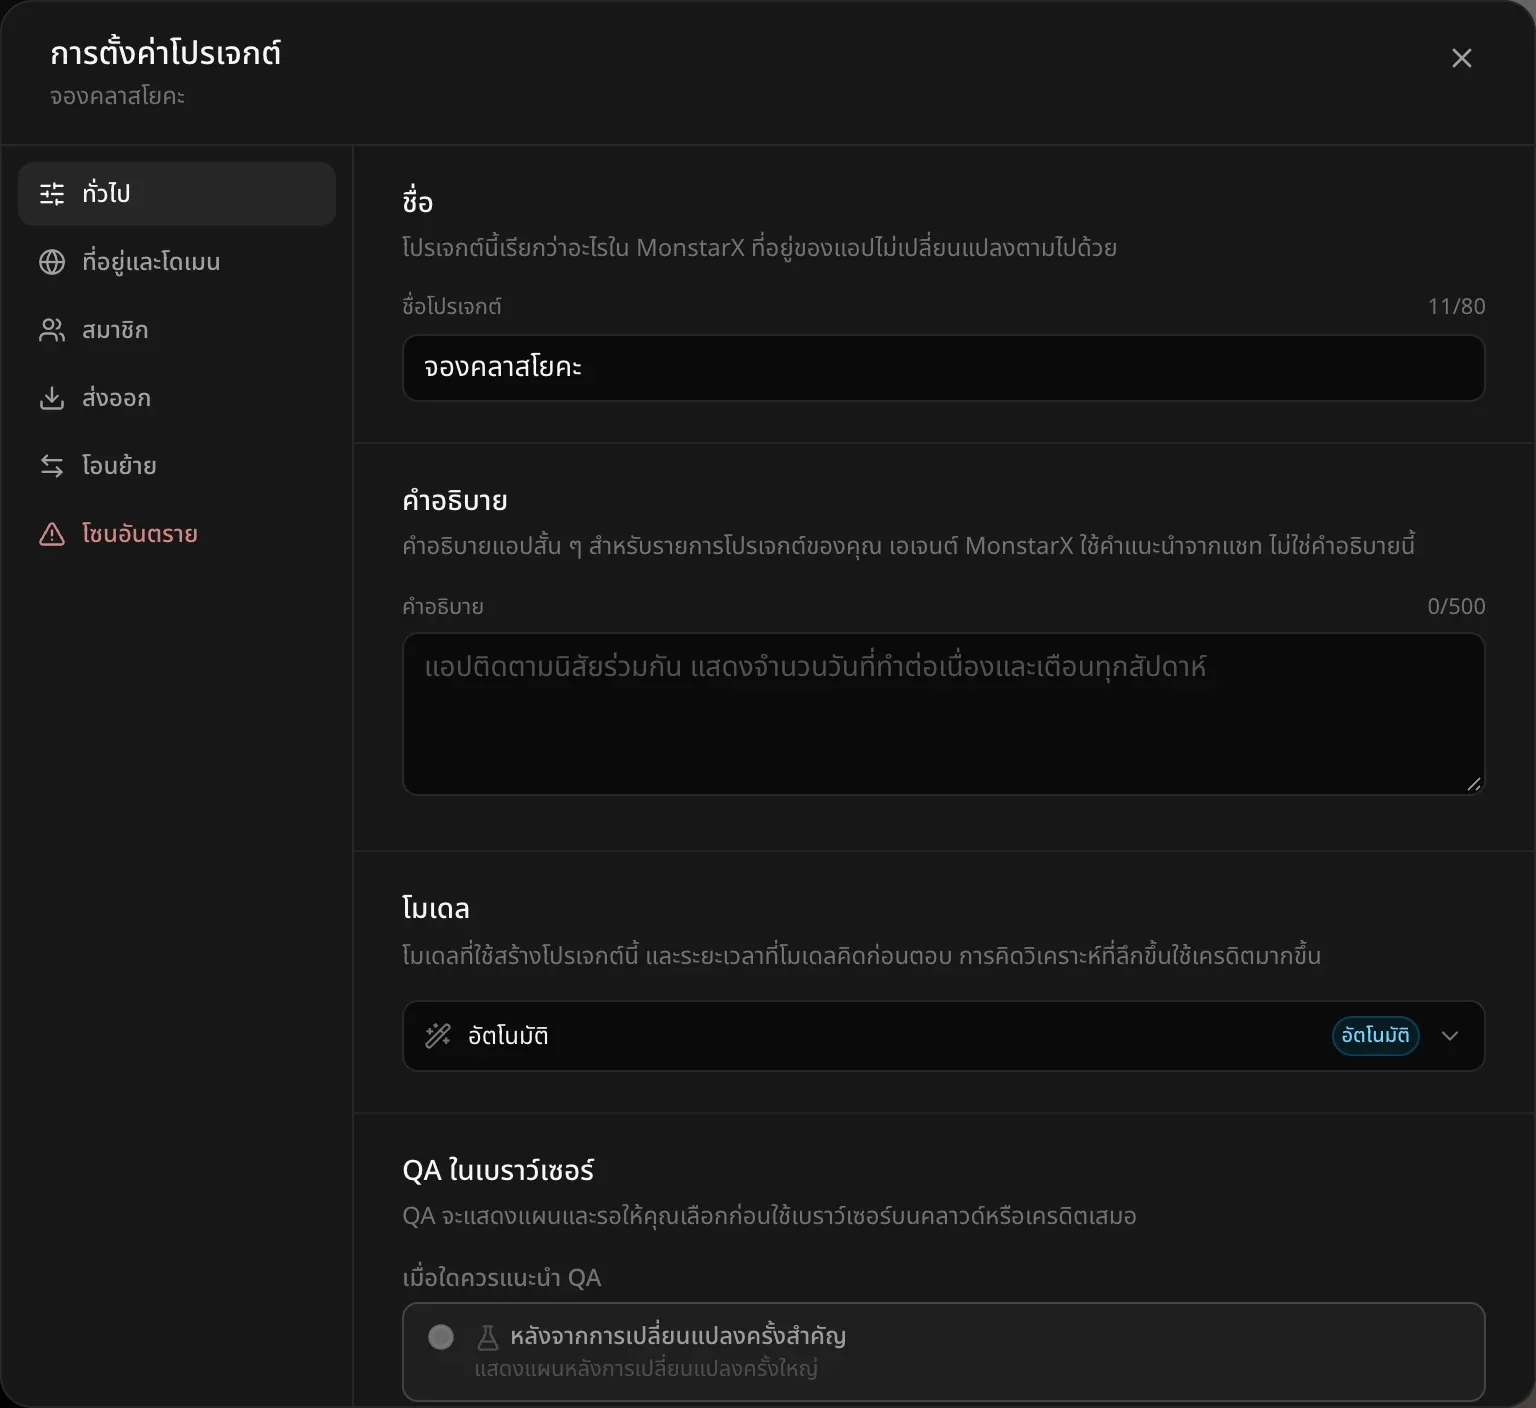Open the ทั่วไป settings section
Viewport: 1536px width, 1408px height.
point(177,193)
